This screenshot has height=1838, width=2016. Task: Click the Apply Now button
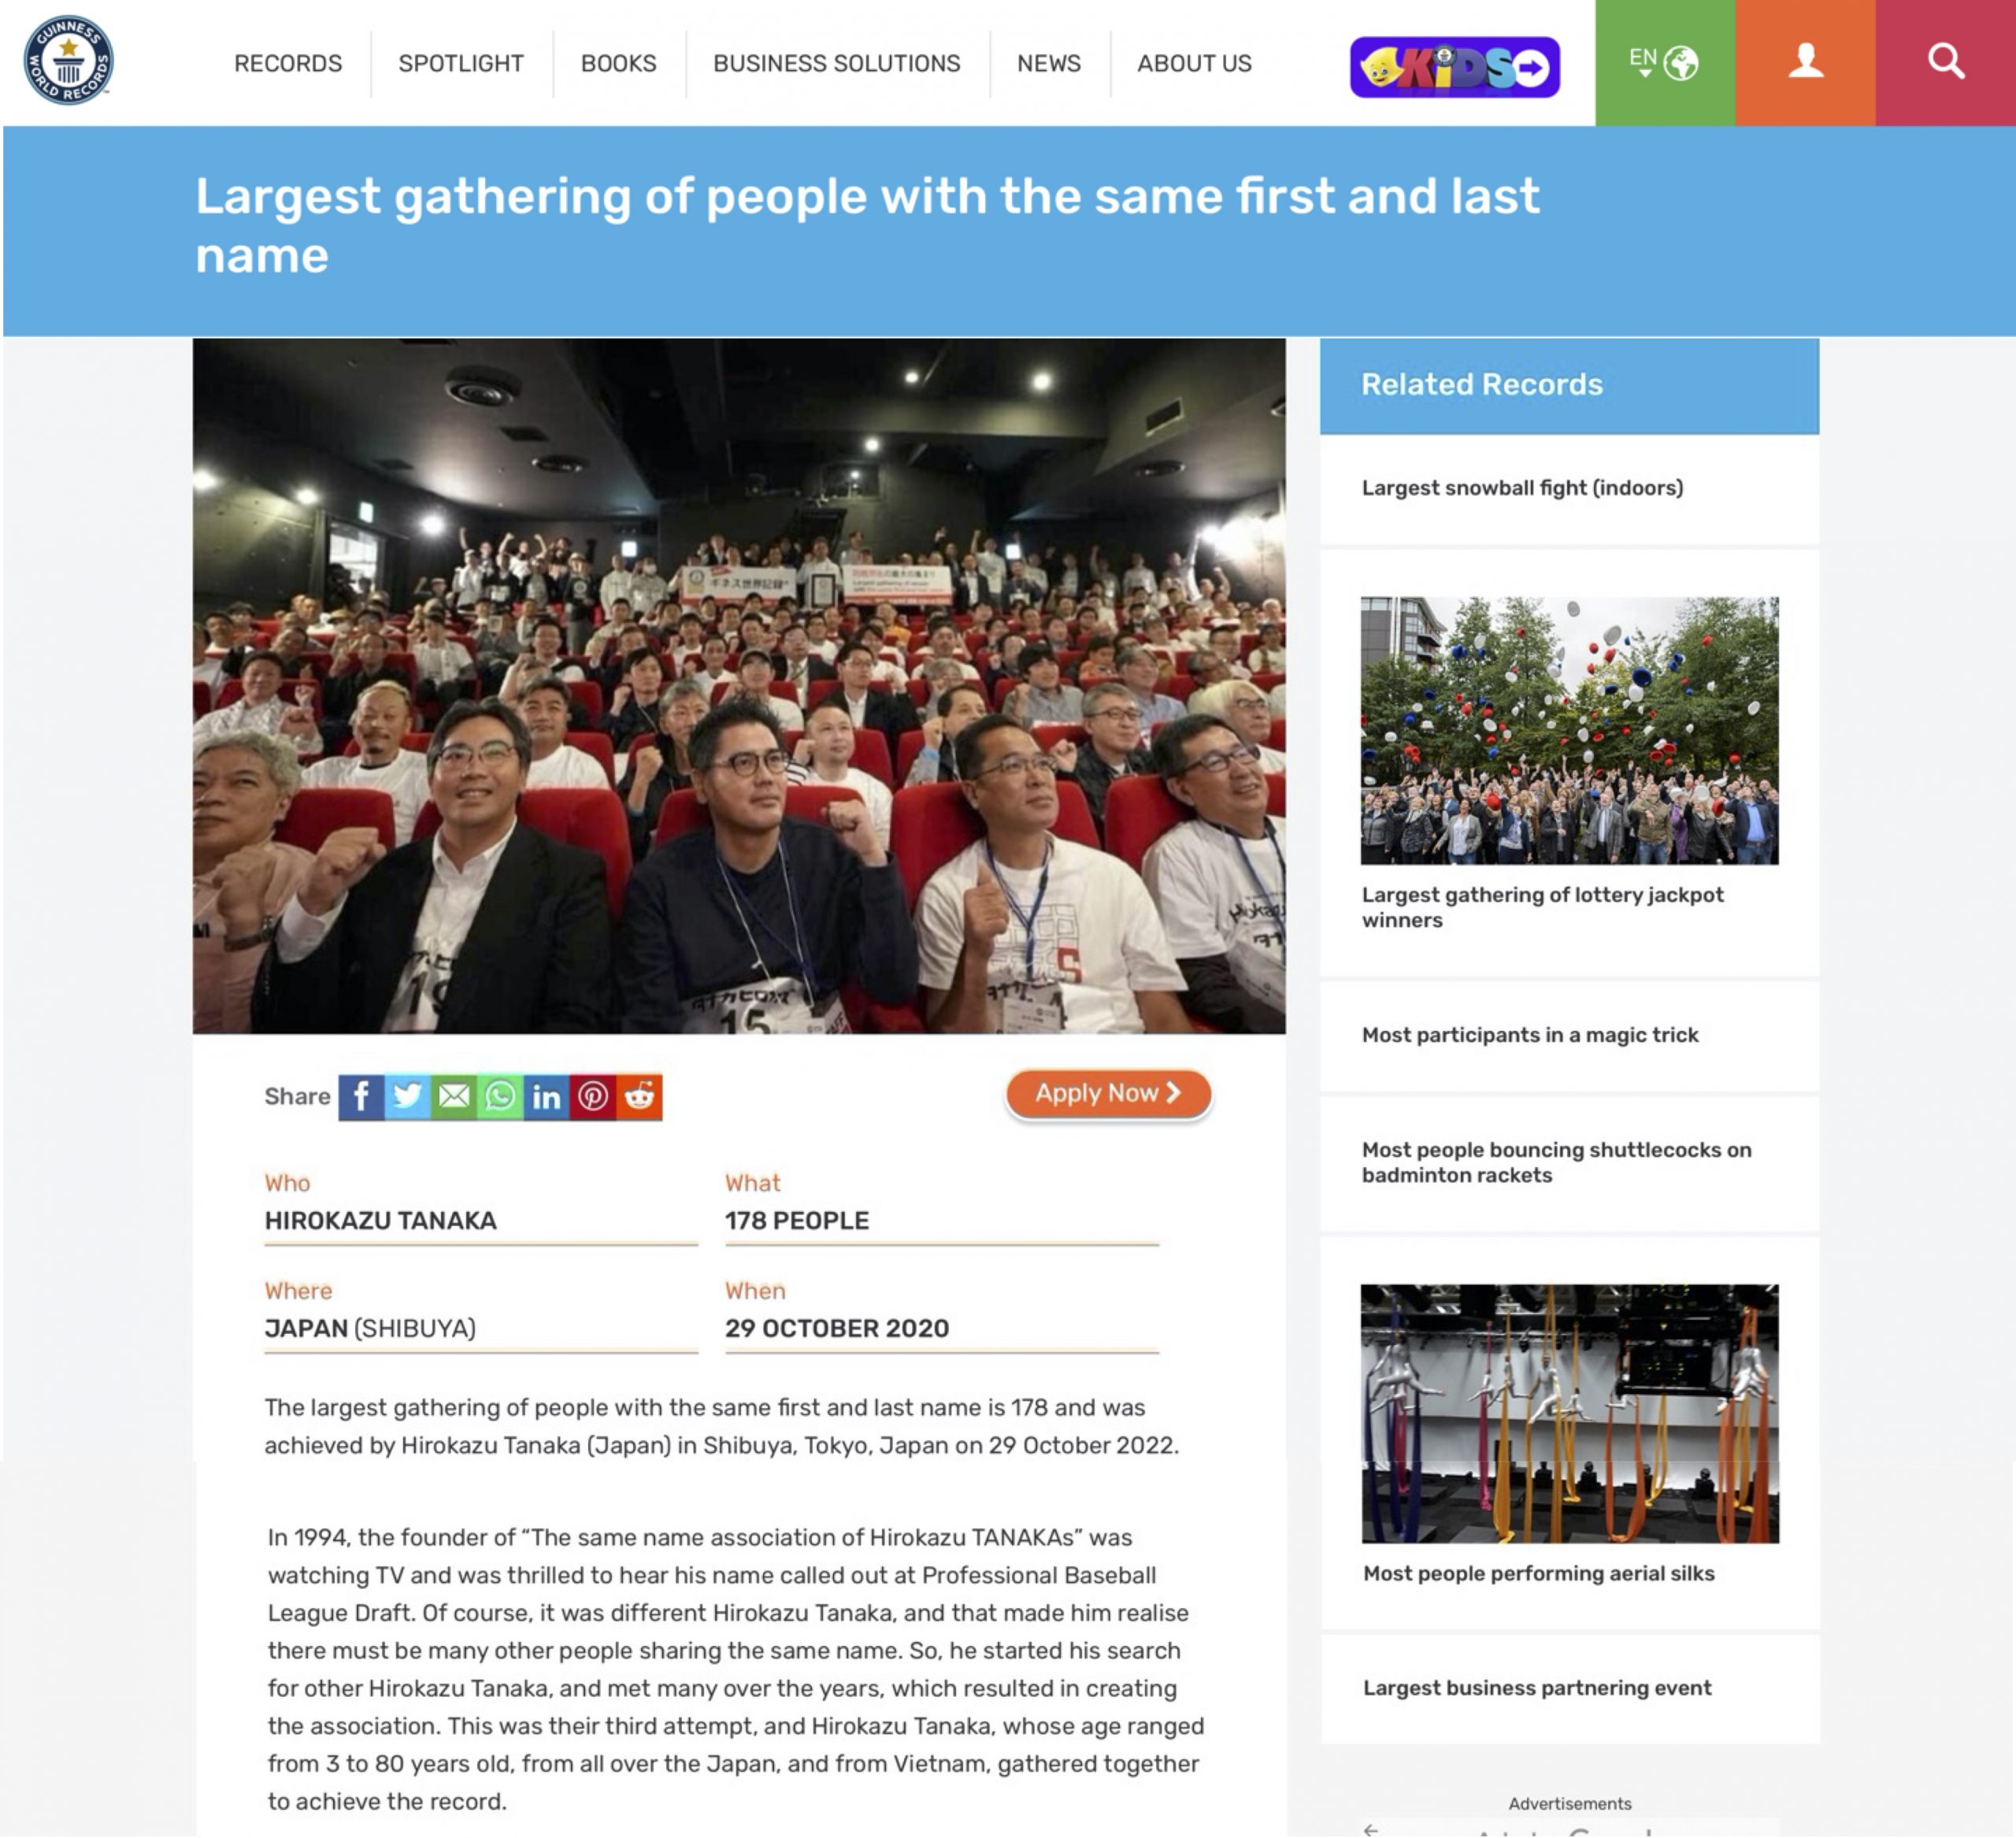1108,1094
